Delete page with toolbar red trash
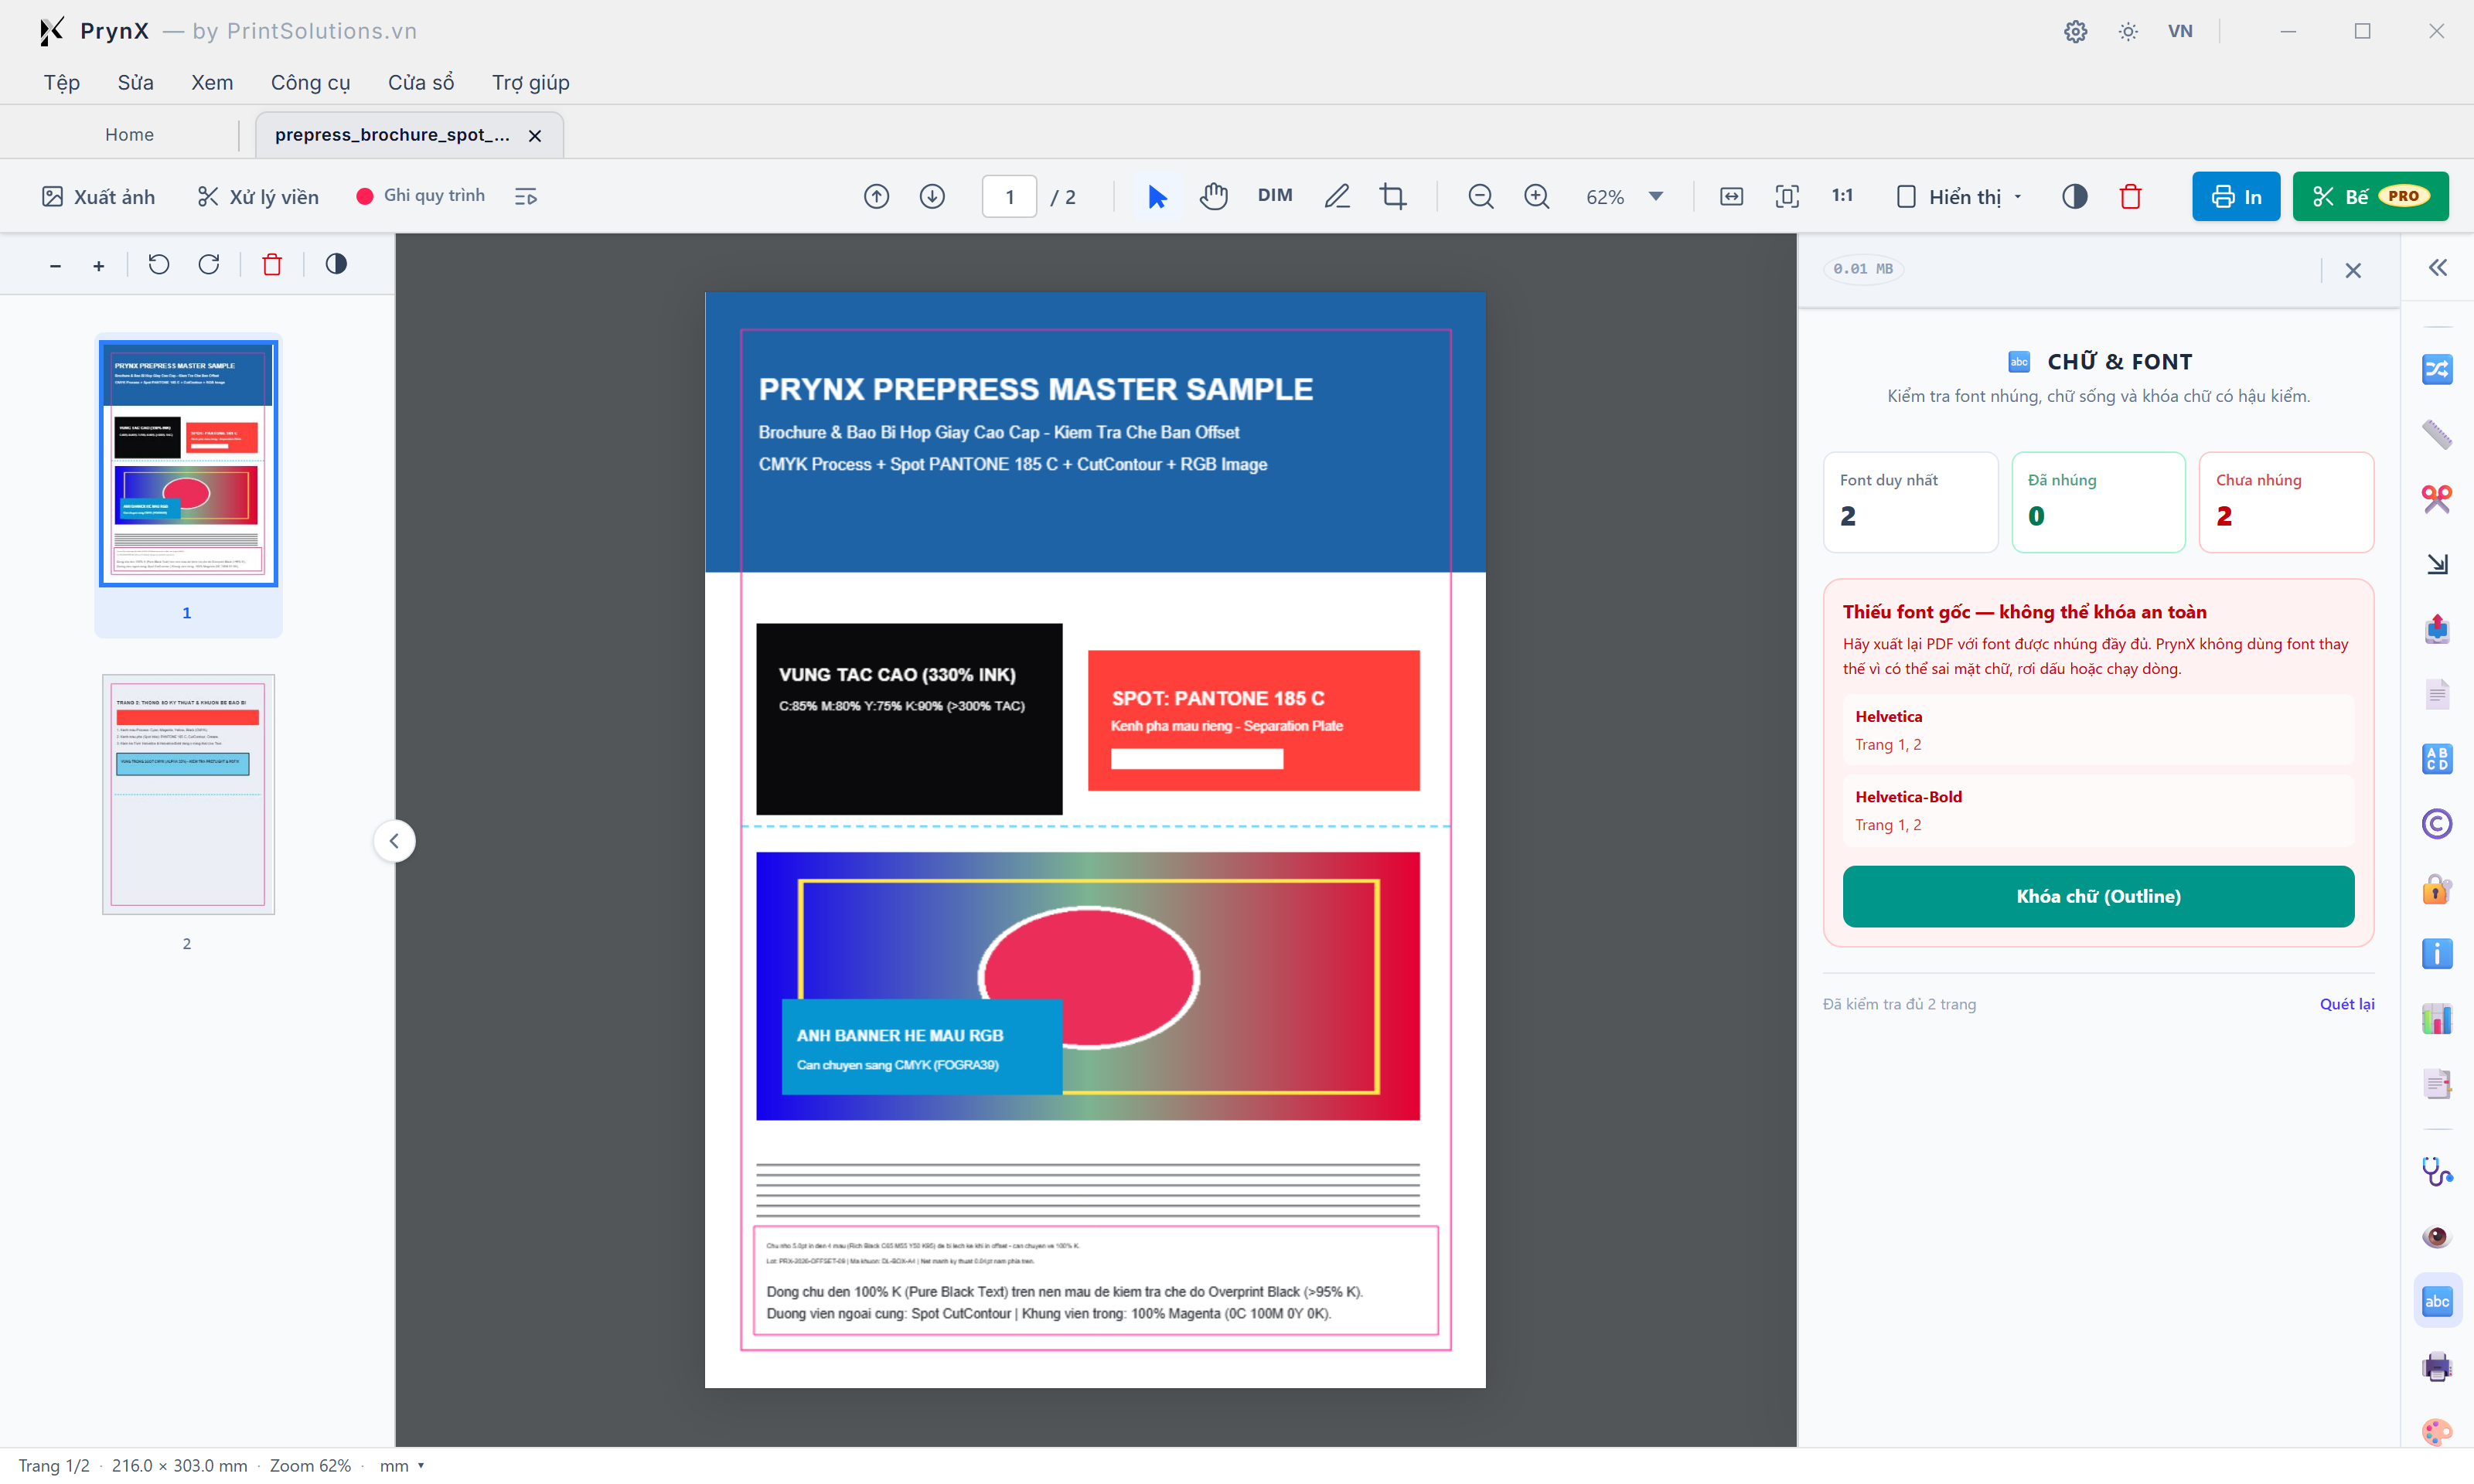 click(2131, 197)
